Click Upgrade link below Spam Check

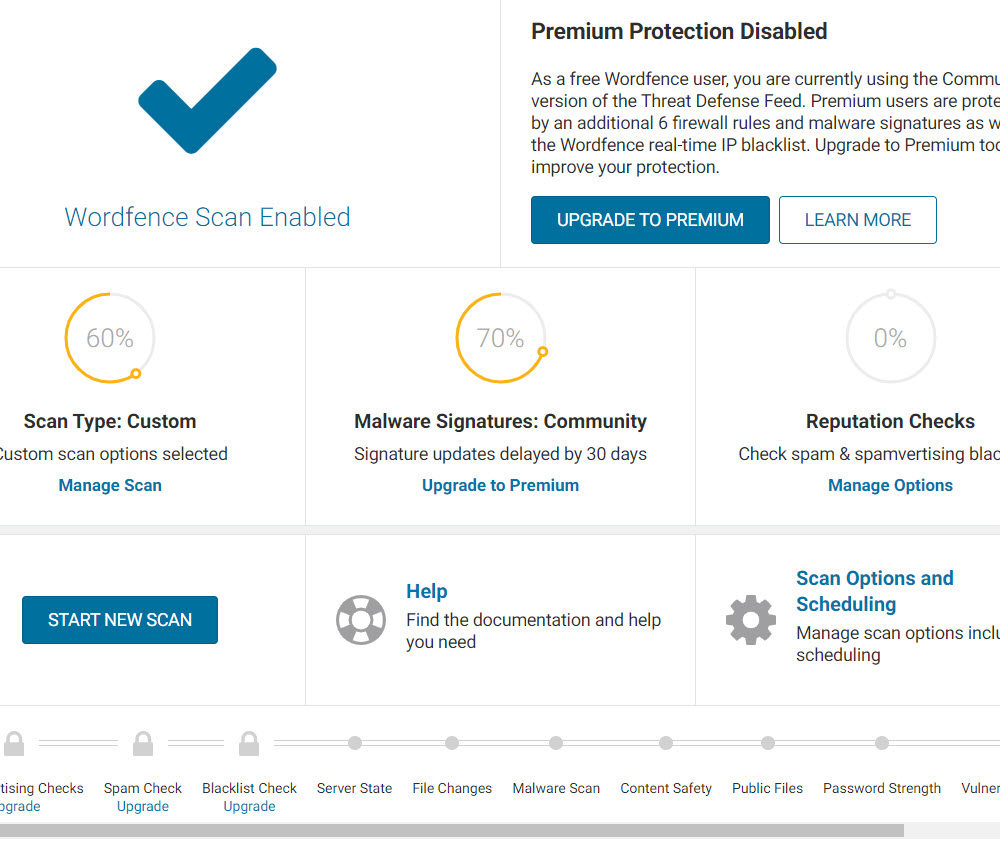143,806
